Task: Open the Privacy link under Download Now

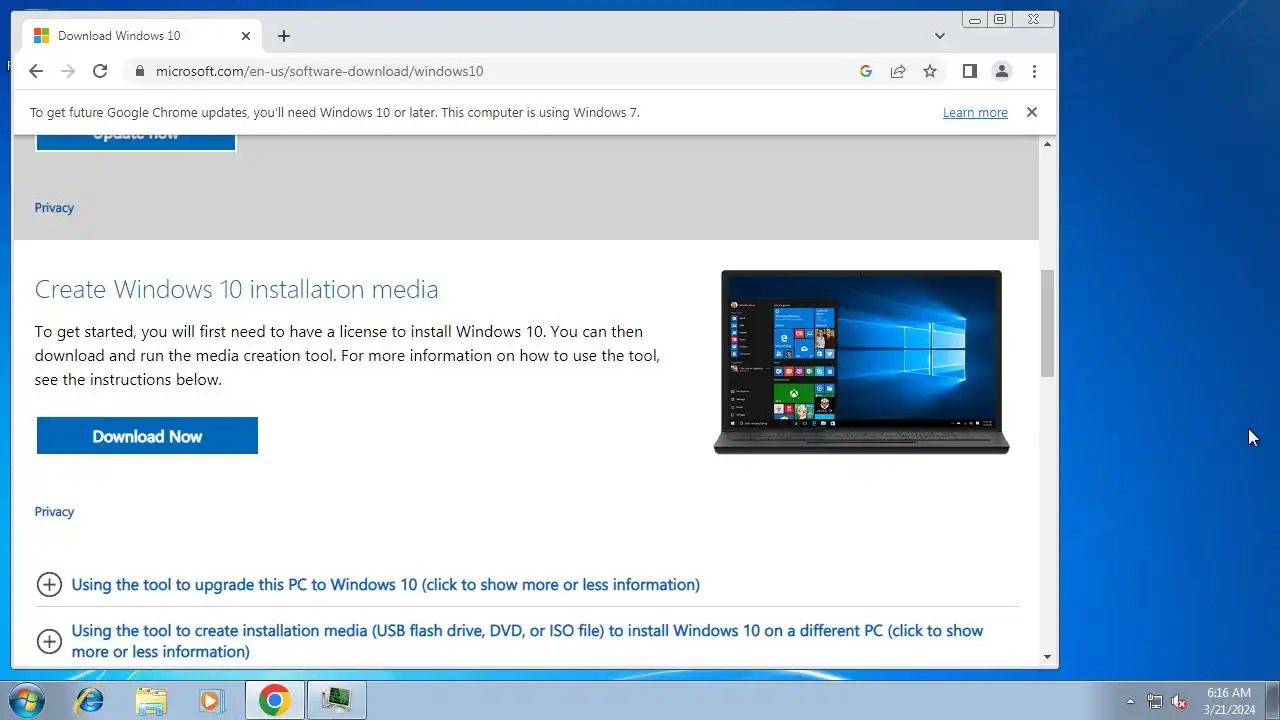Action: click(54, 512)
